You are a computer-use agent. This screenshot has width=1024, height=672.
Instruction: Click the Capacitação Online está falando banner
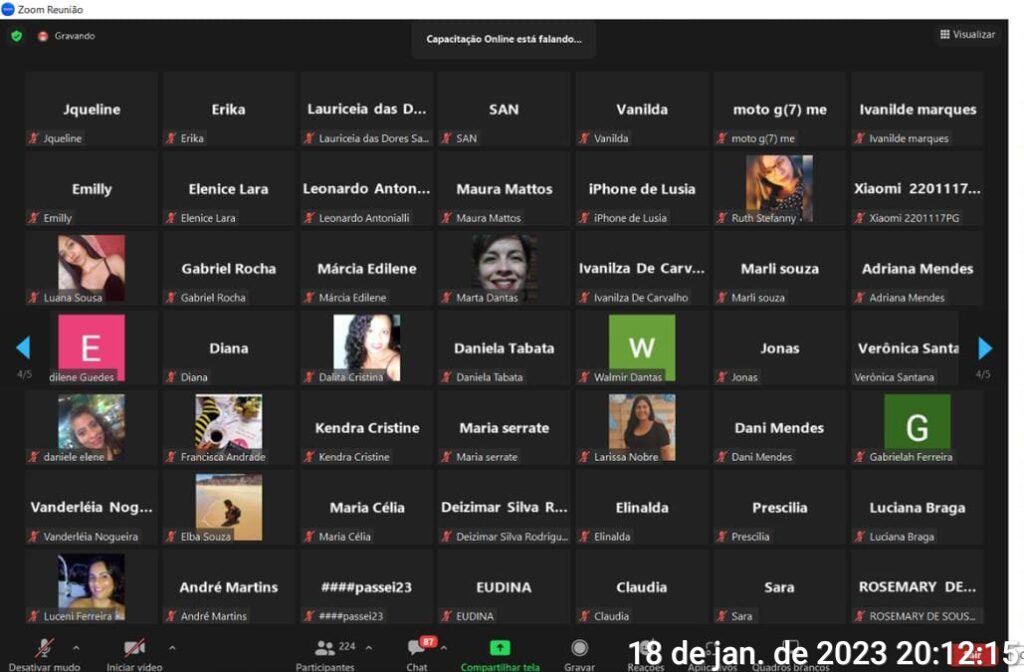pos(504,39)
